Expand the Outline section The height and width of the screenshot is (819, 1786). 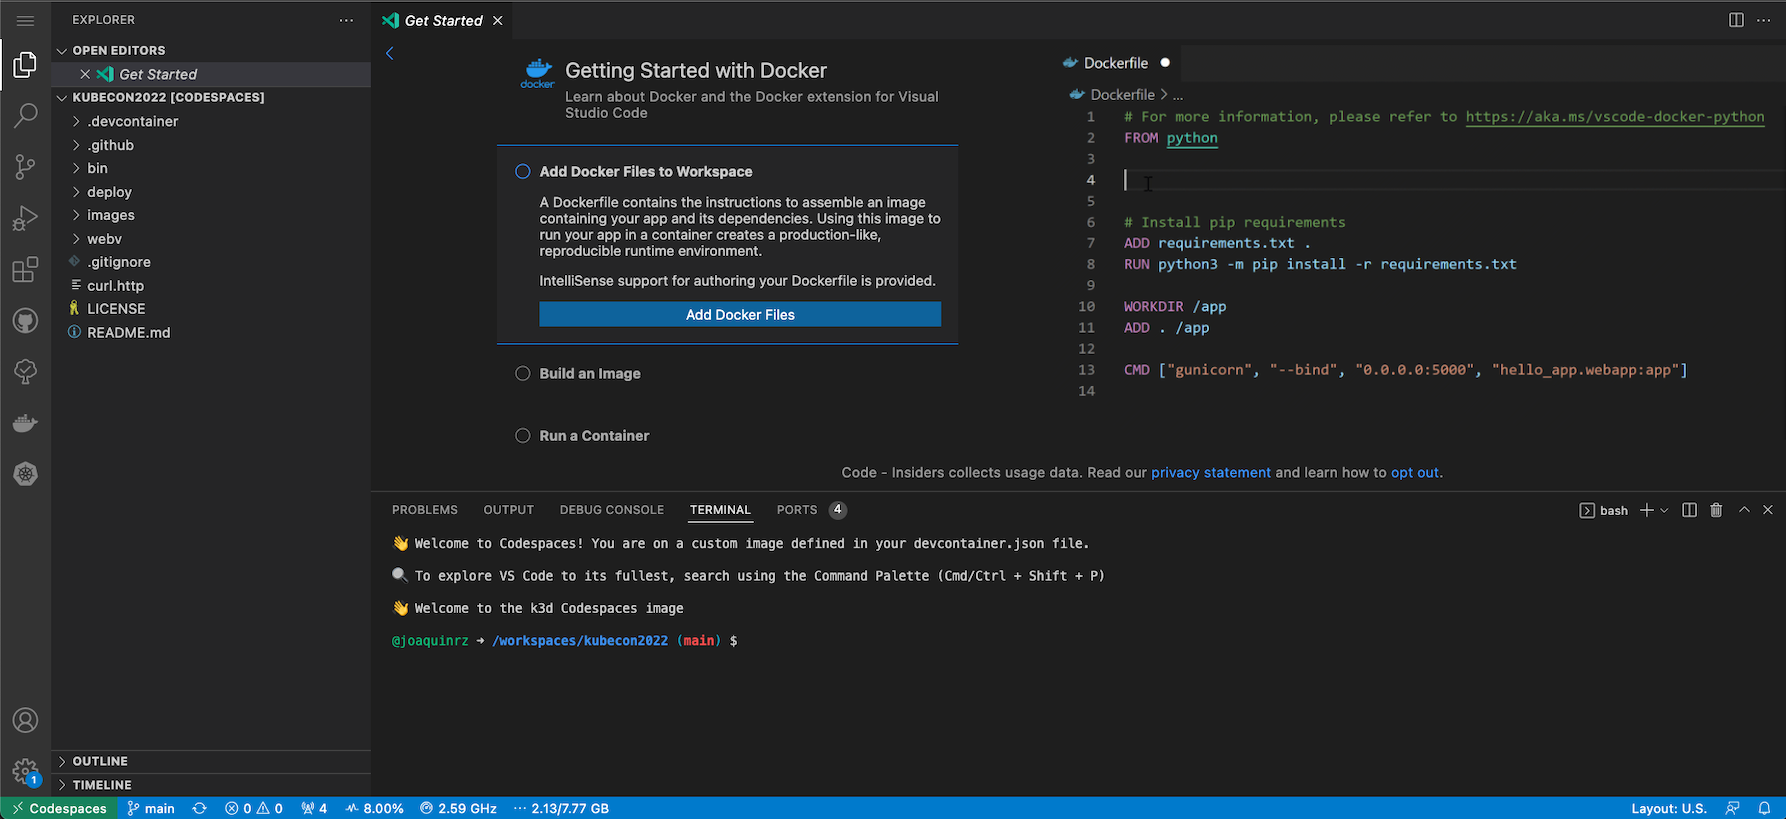tap(211, 761)
